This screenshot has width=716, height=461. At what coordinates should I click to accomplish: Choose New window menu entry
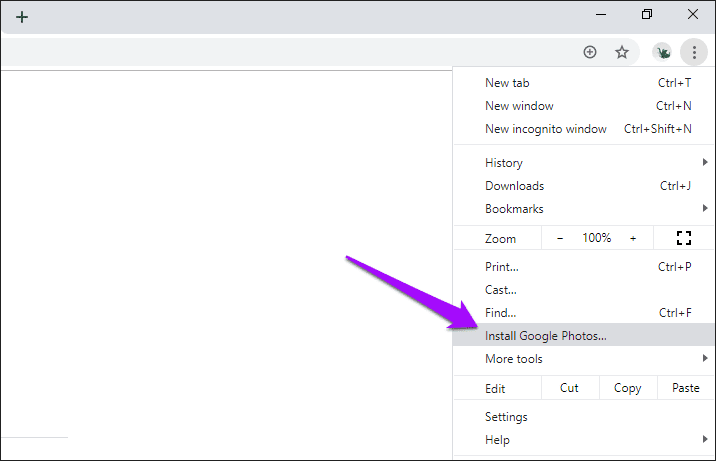coord(584,106)
